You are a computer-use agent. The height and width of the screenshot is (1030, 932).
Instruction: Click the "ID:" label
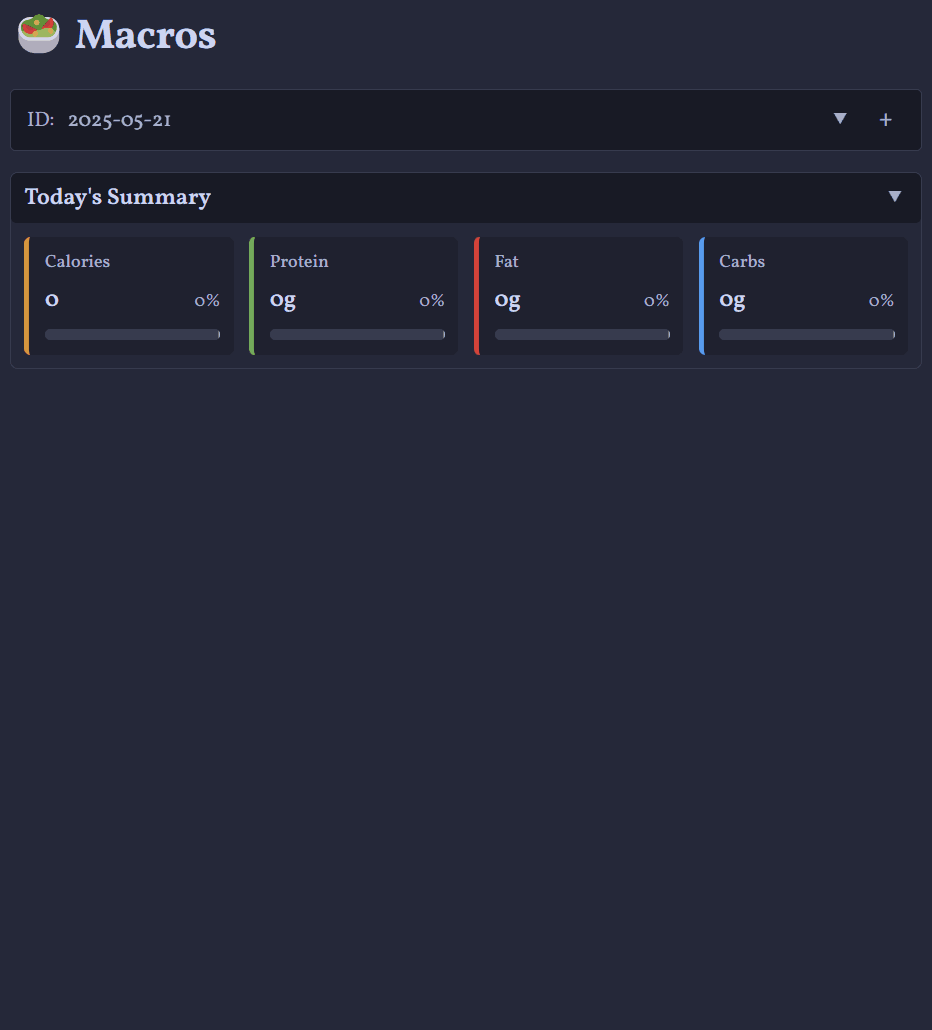tap(41, 120)
